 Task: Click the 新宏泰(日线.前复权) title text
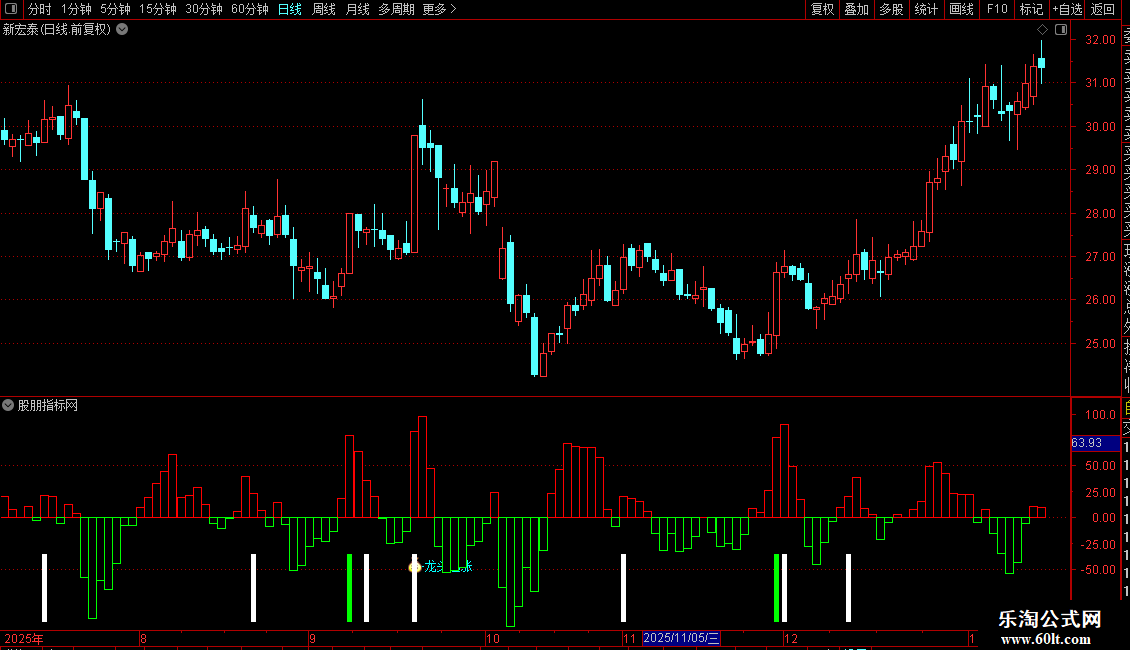pyautogui.click(x=57, y=30)
